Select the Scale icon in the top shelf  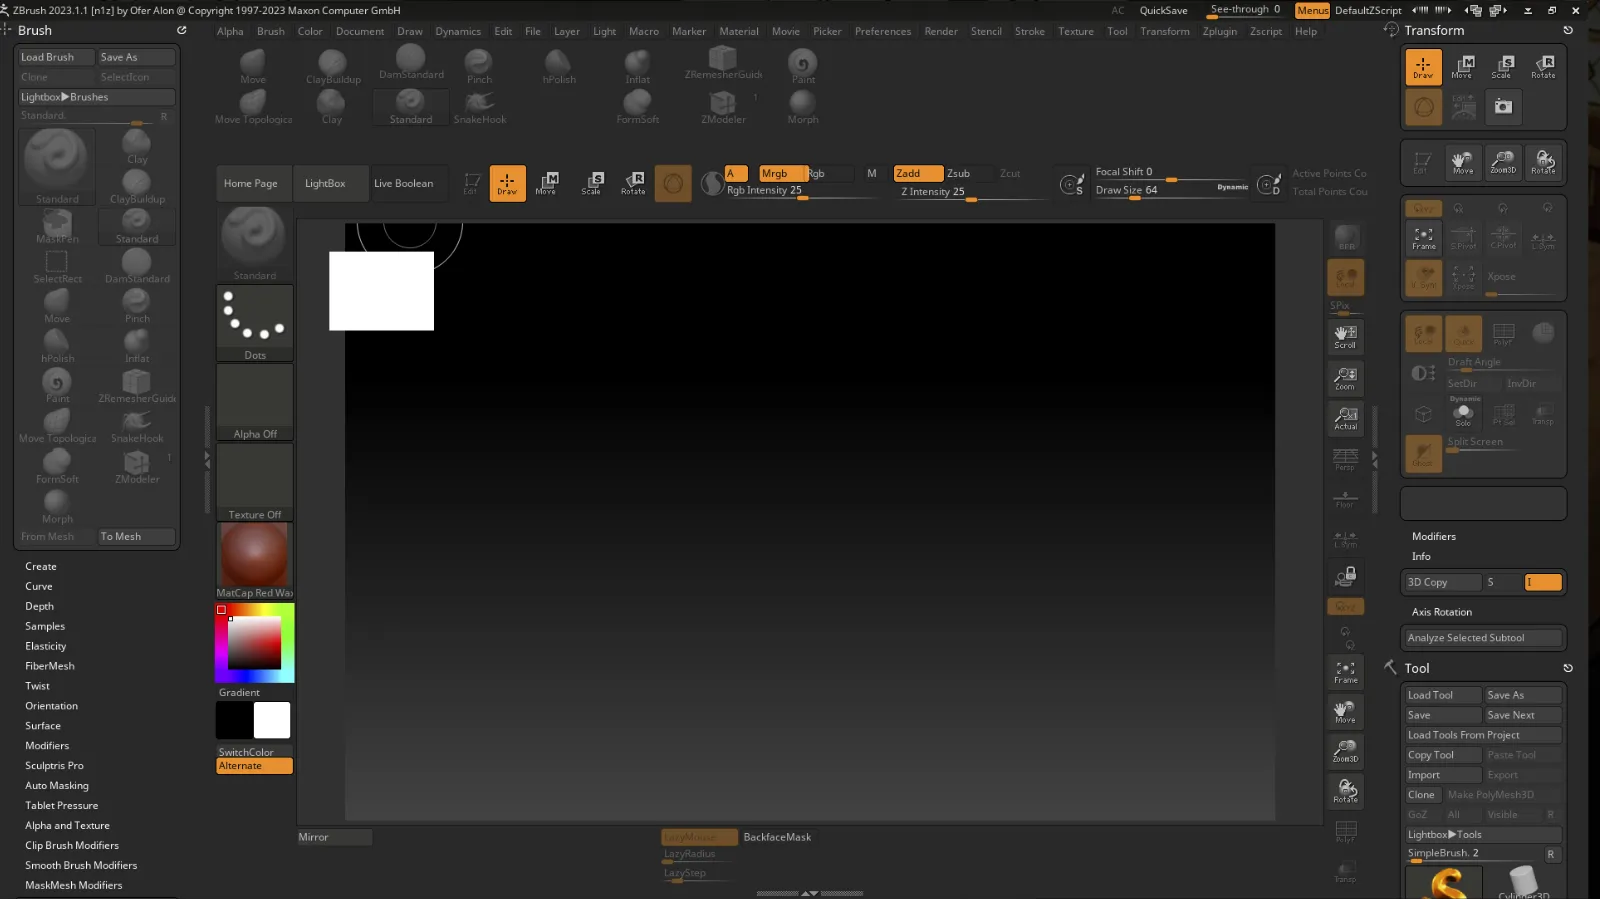click(592, 183)
